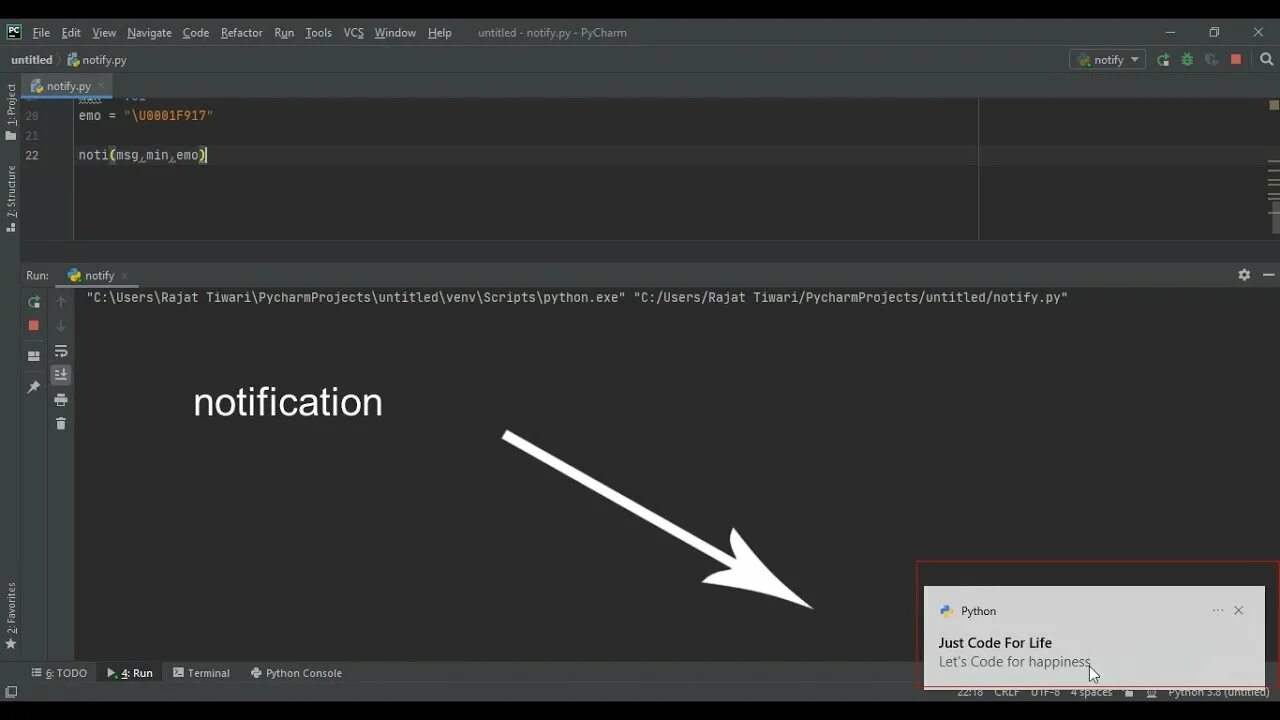Stop the running notify process in Run panel

pyautogui.click(x=34, y=325)
